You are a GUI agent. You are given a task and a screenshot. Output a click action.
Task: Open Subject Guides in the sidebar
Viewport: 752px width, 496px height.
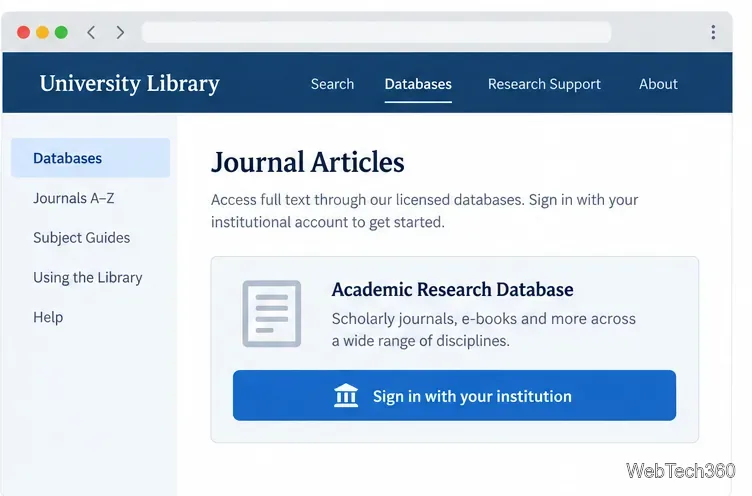tap(82, 238)
